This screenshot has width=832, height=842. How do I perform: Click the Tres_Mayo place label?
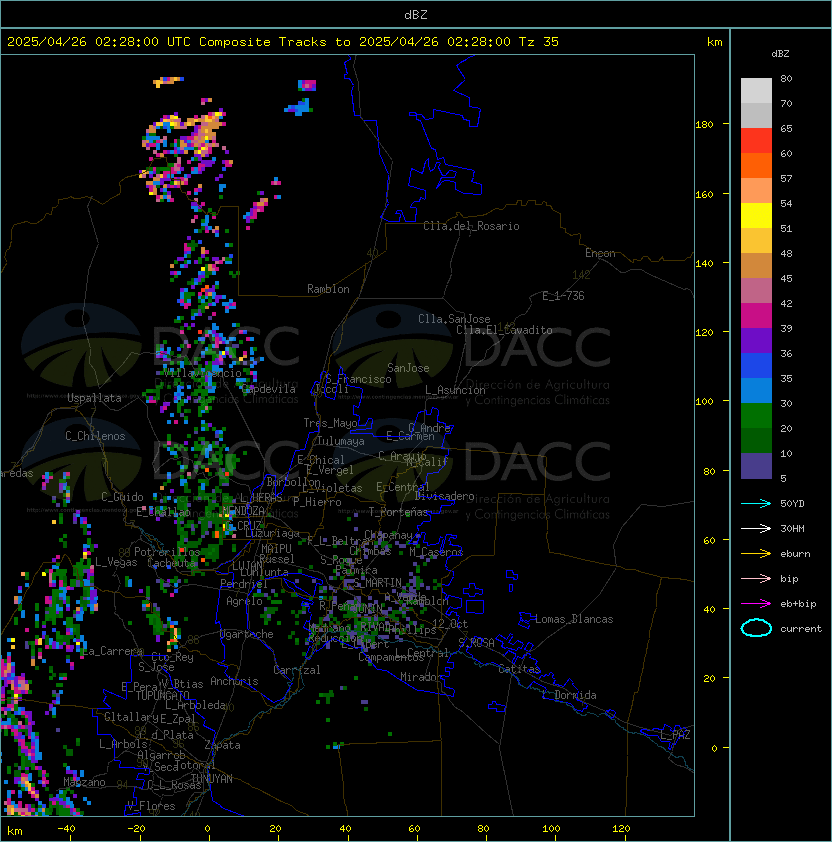click(330, 423)
